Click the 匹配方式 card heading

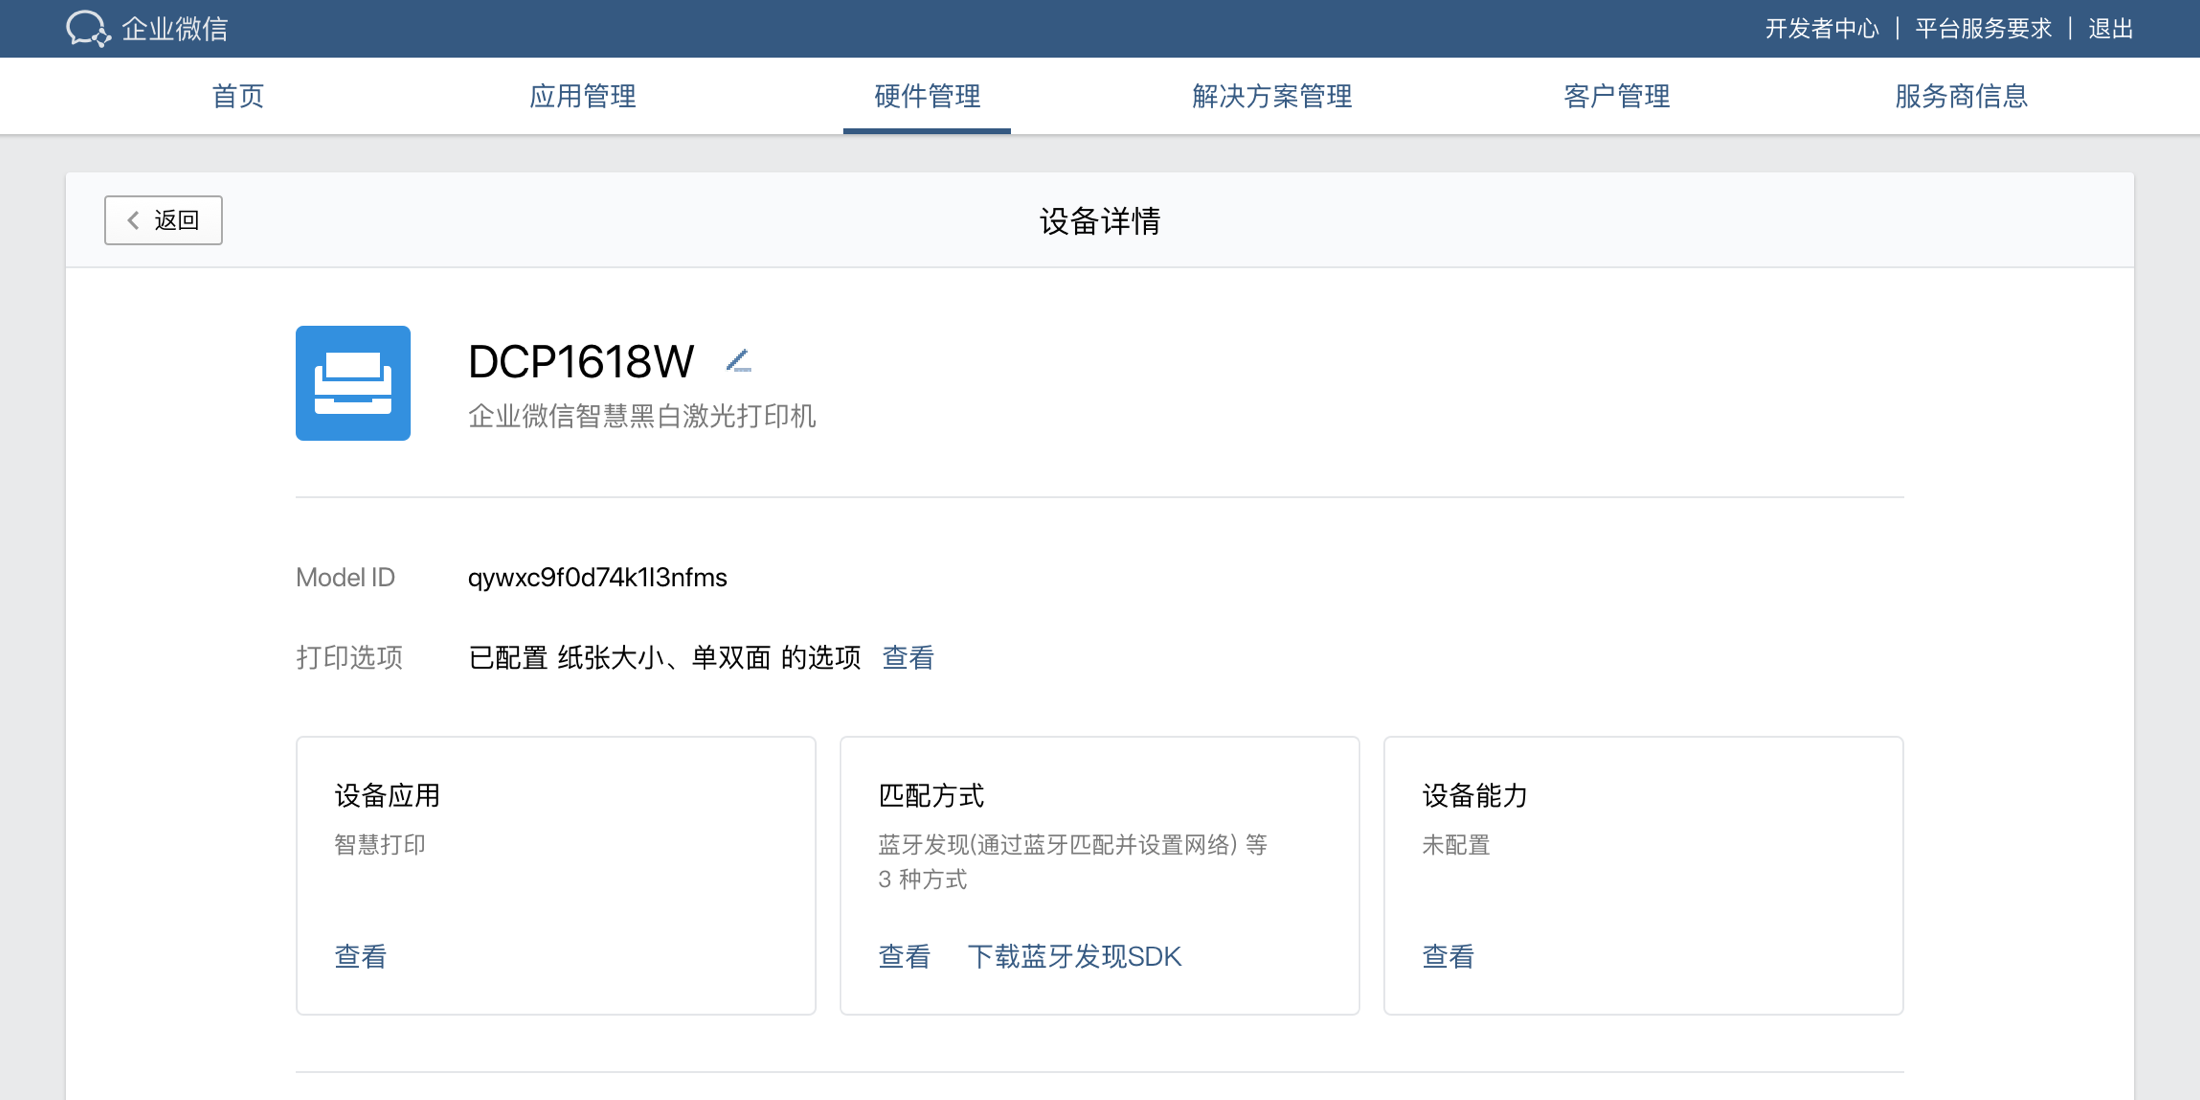coord(931,796)
